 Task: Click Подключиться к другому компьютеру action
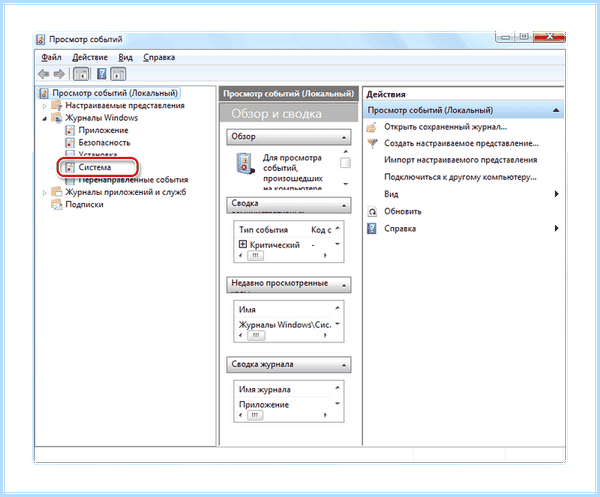pyautogui.click(x=460, y=177)
